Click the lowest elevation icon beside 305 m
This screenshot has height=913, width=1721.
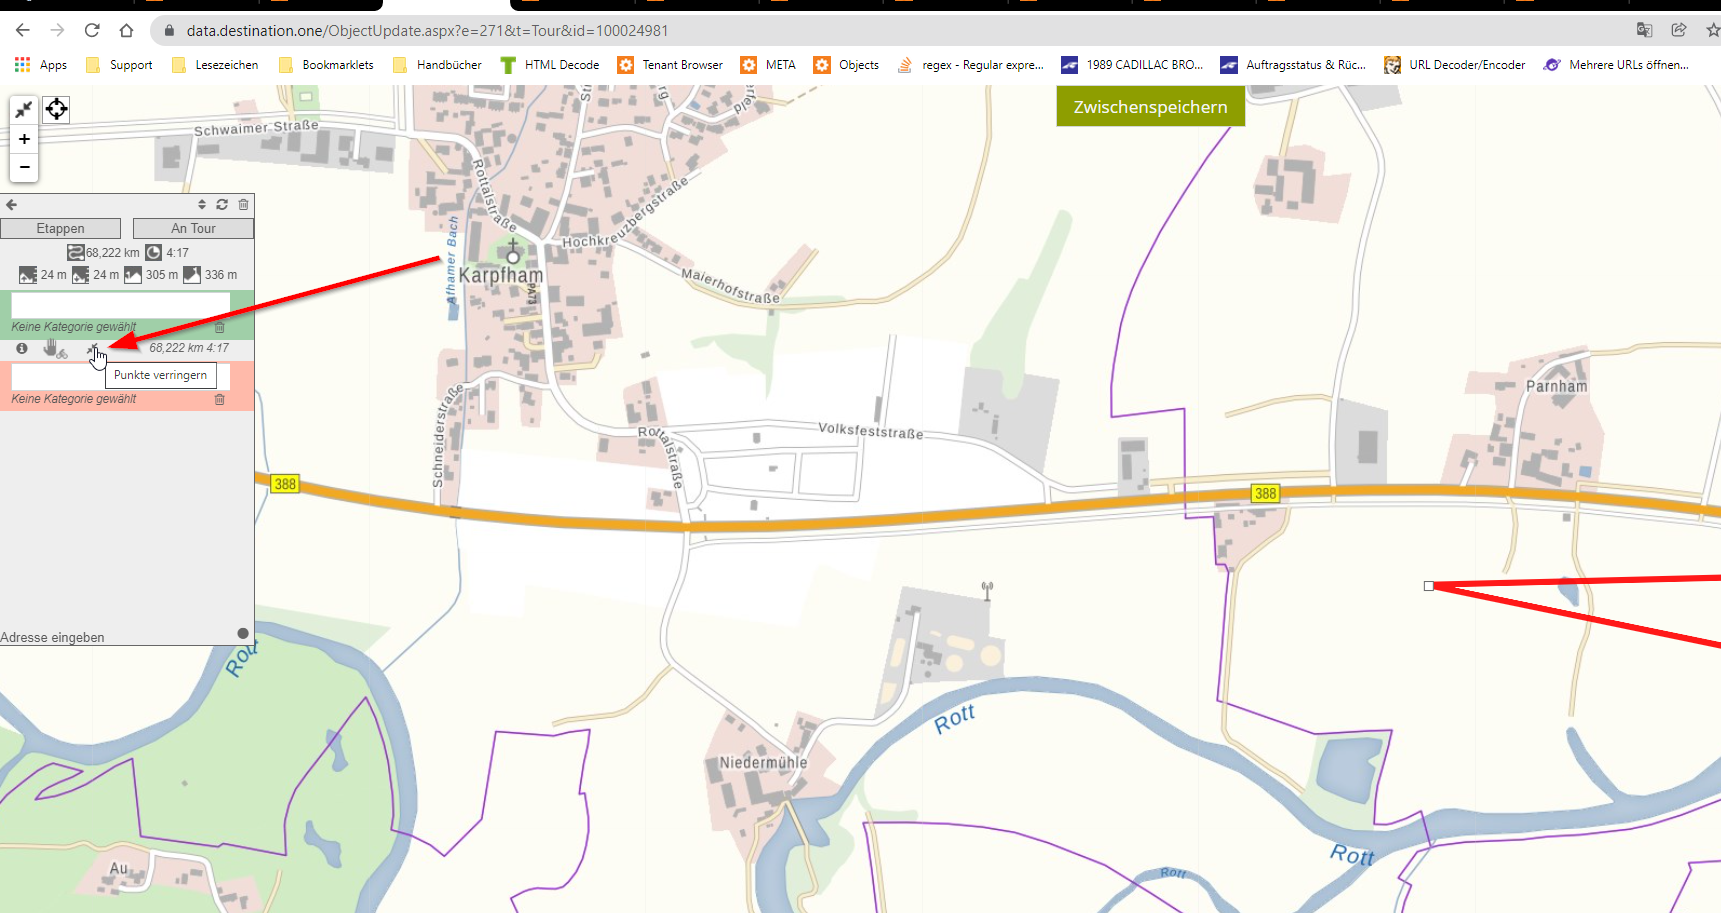pyautogui.click(x=133, y=274)
